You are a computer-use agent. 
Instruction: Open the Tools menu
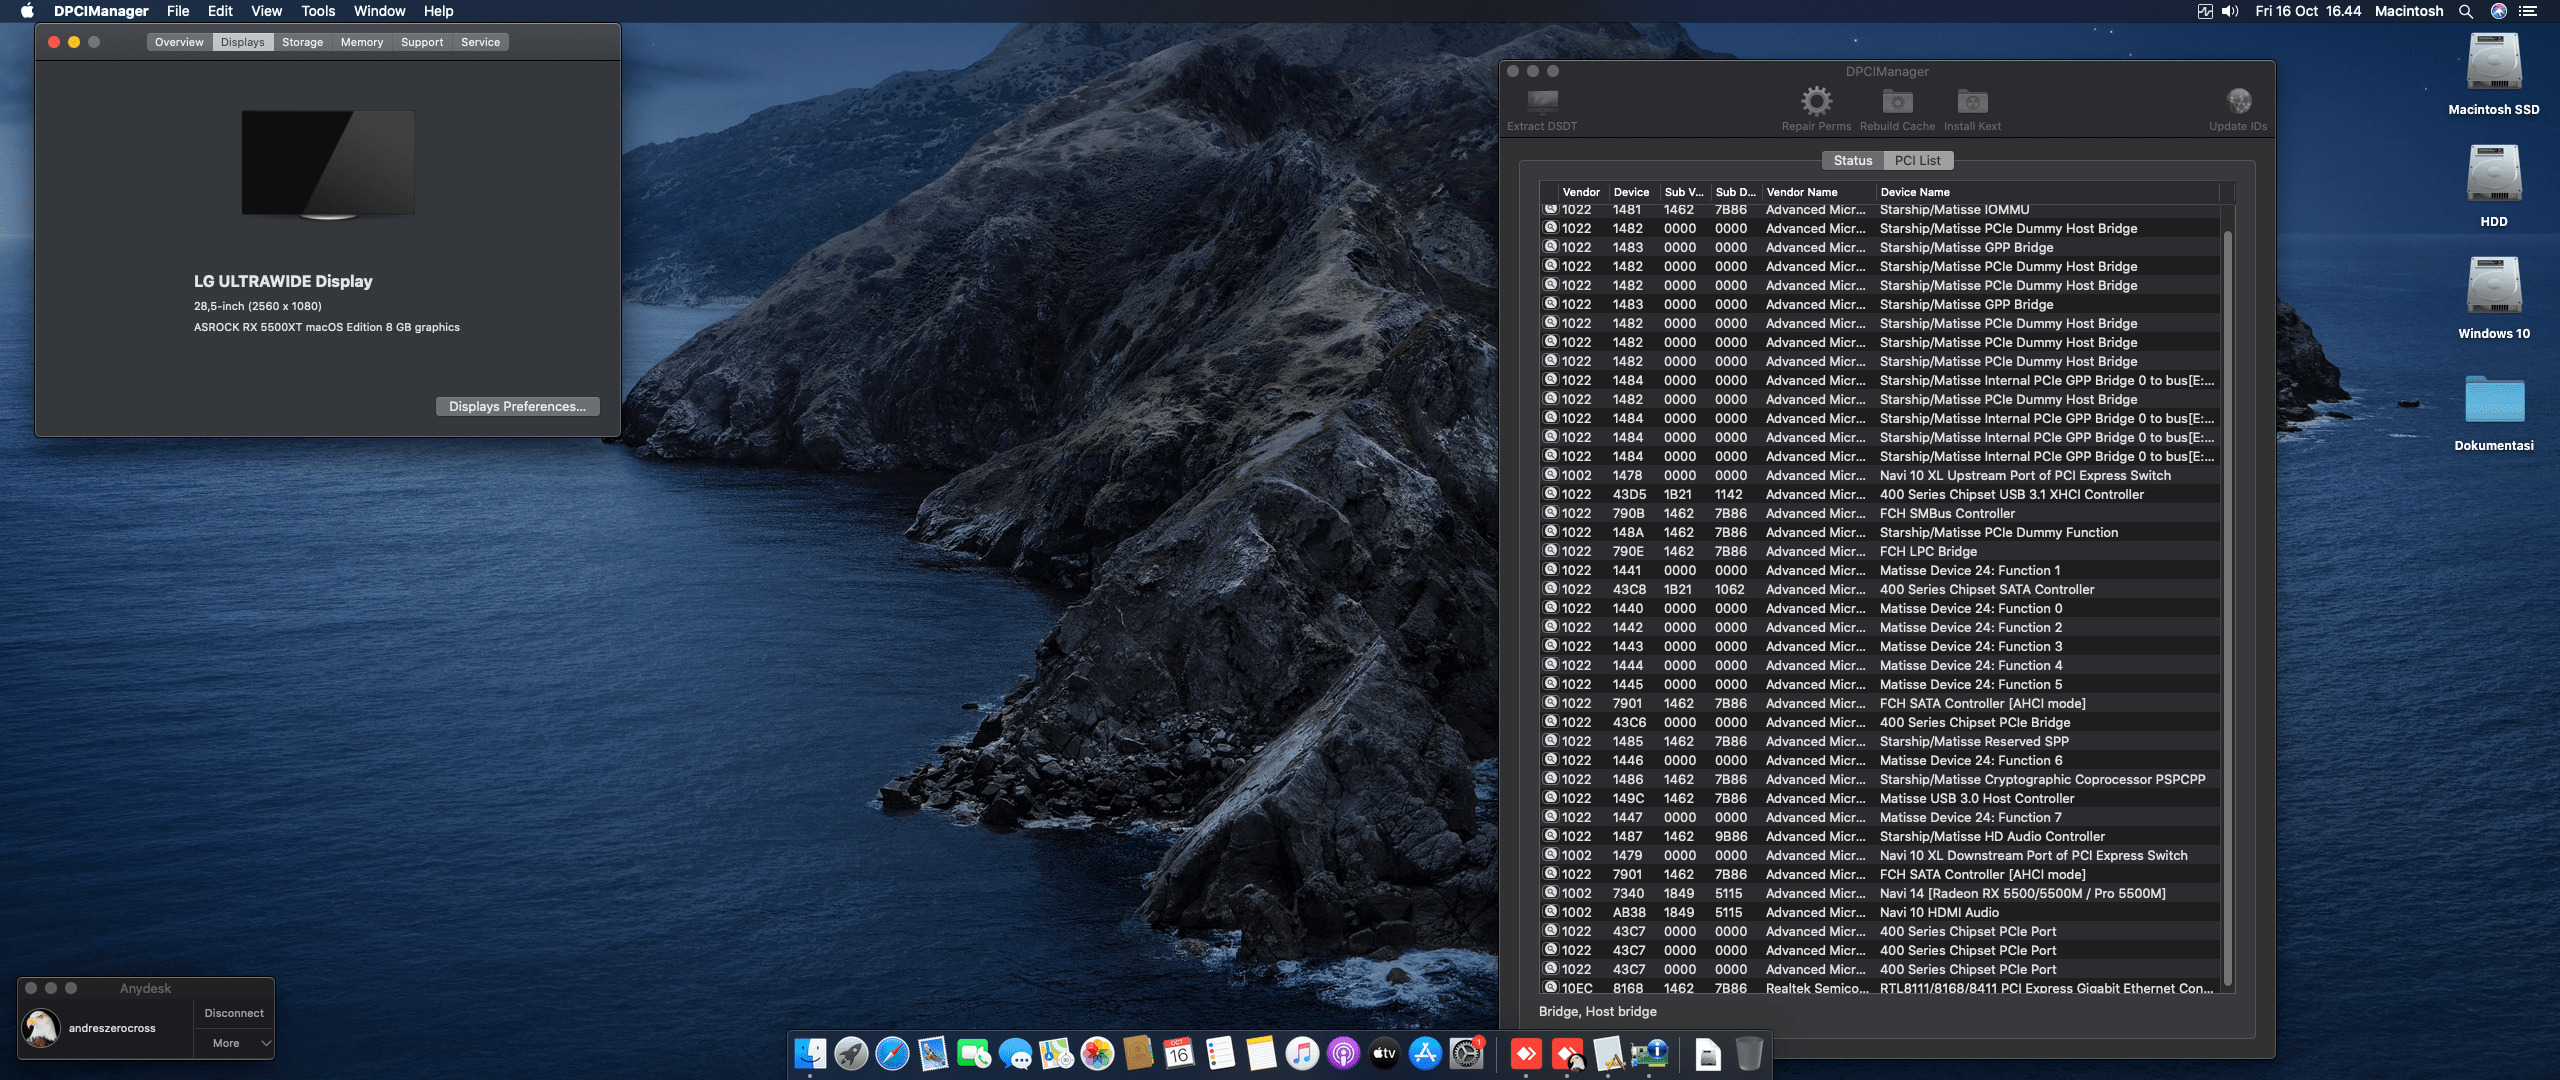pos(318,11)
